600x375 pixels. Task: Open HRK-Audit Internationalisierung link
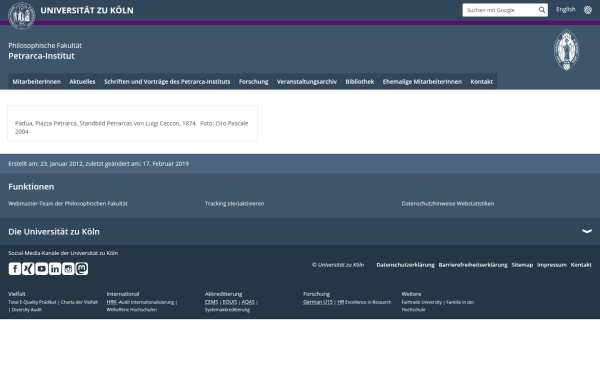coord(140,302)
